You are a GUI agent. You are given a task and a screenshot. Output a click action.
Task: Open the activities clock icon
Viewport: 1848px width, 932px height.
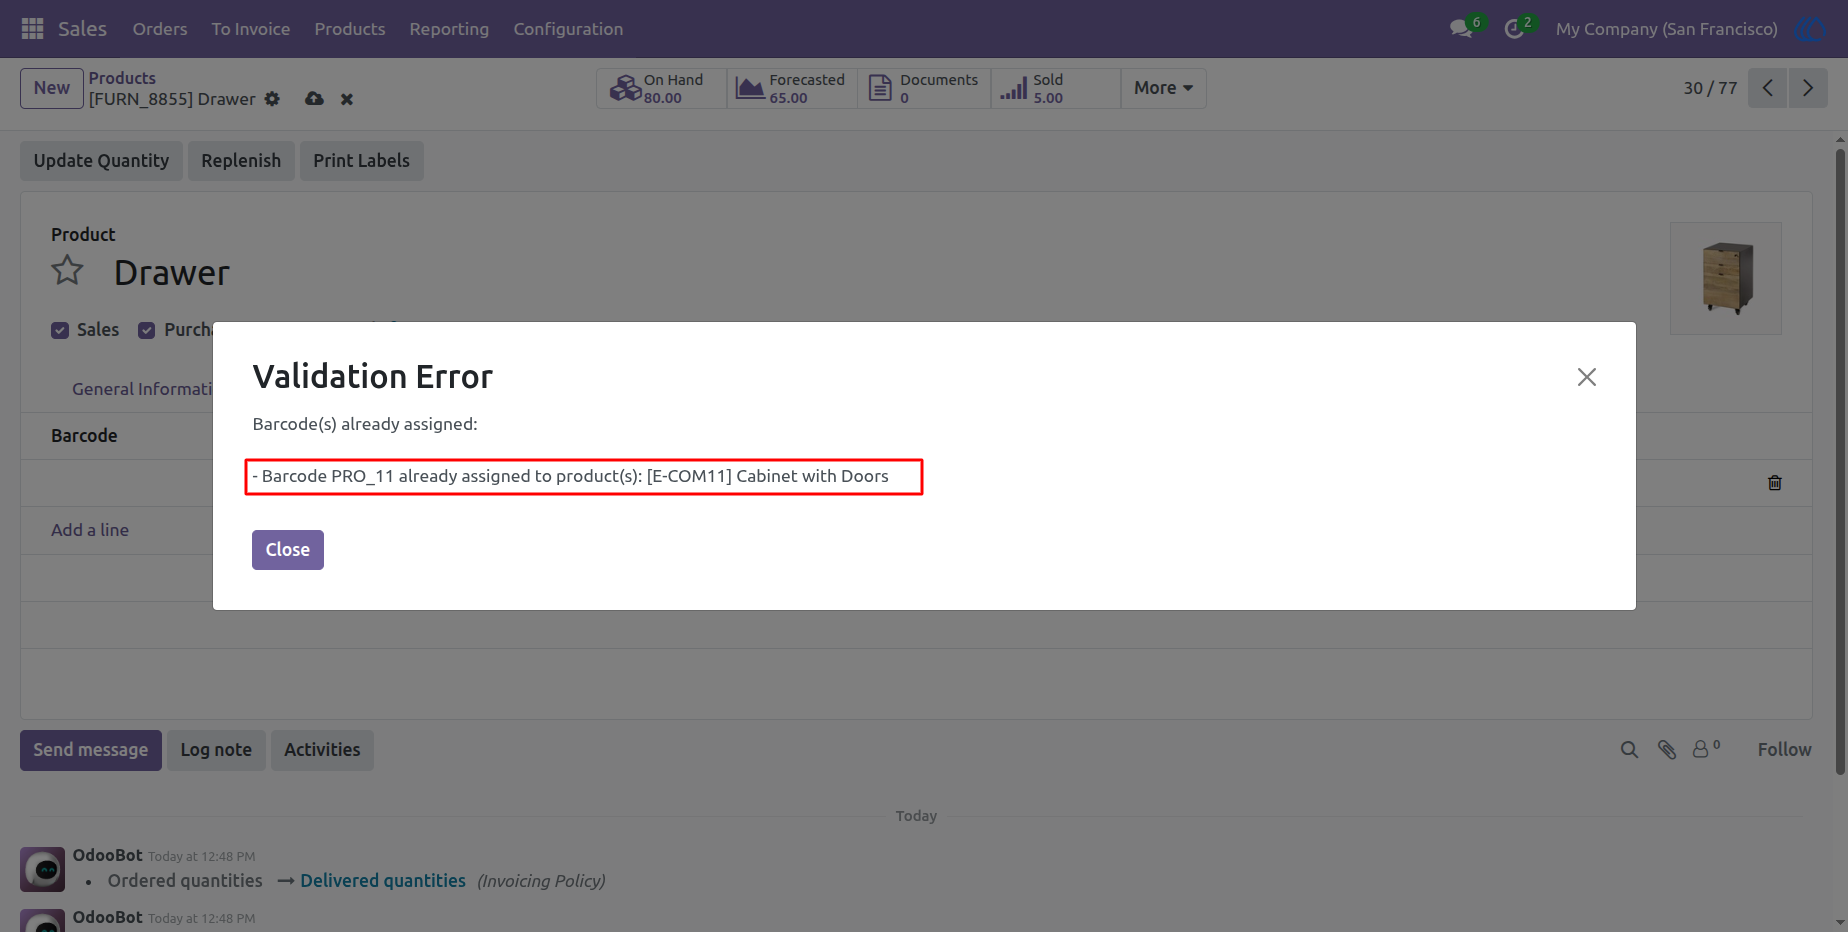tap(1515, 29)
